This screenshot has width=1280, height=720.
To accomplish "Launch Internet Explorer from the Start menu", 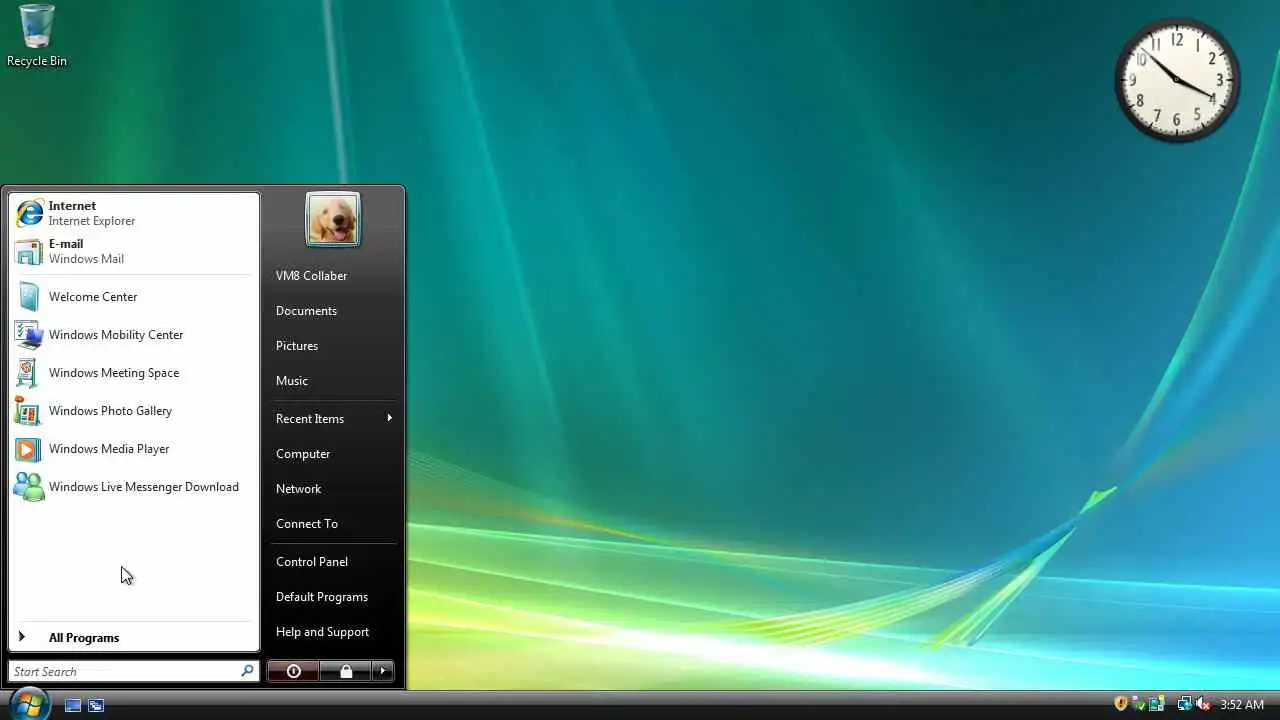I will 134,213.
